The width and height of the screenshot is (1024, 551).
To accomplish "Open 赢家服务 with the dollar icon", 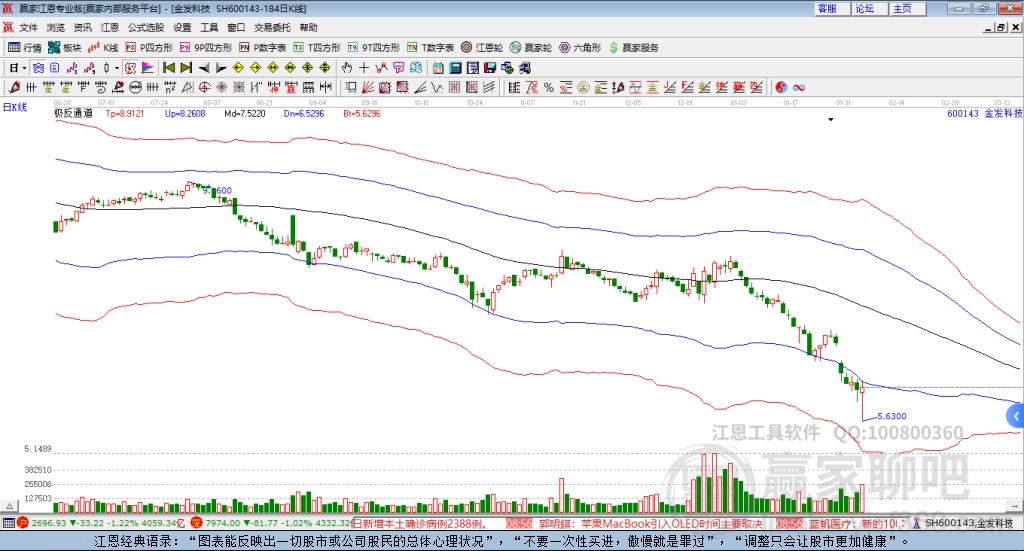I will pos(633,48).
